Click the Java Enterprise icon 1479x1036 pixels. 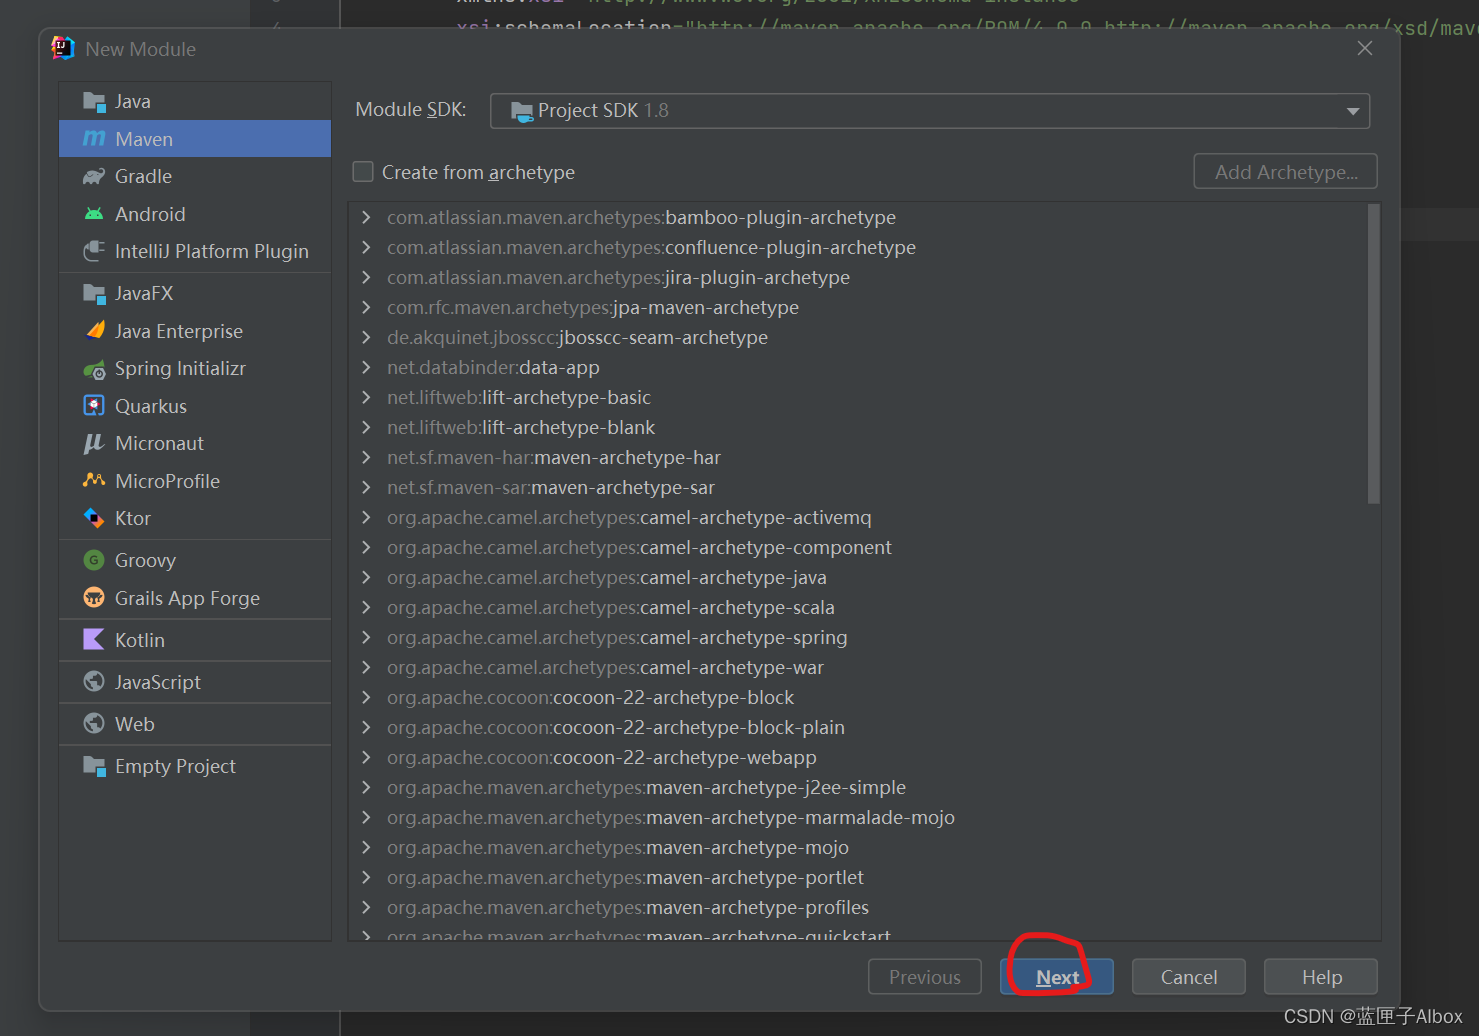[94, 331]
